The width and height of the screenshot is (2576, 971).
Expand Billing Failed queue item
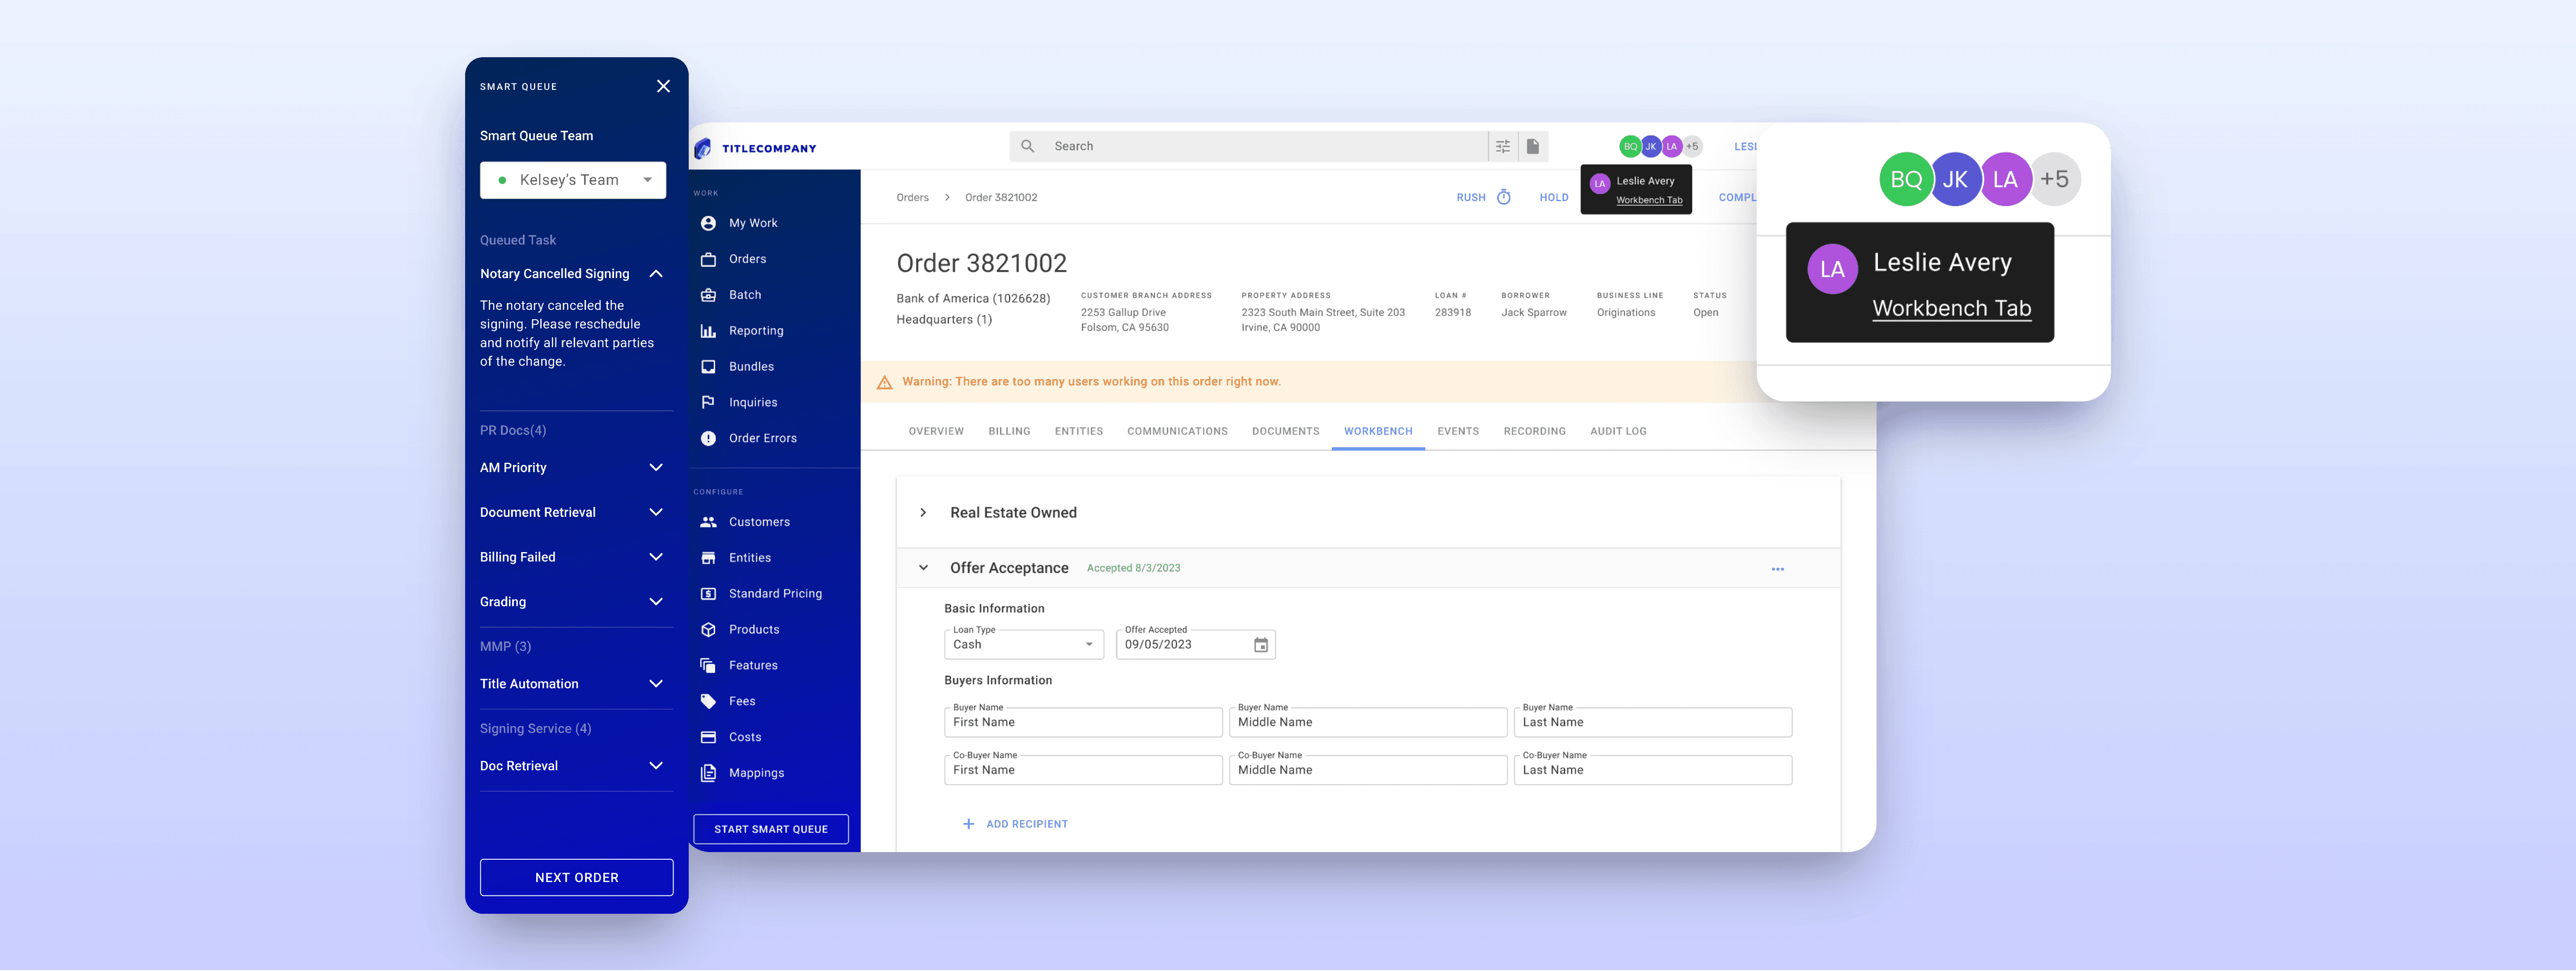pyautogui.click(x=656, y=557)
